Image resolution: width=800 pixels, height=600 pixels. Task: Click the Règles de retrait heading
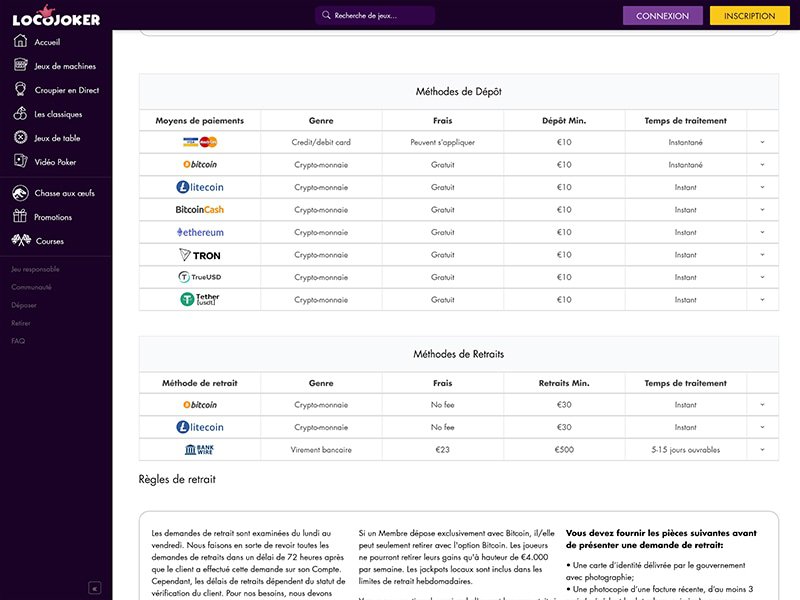177,479
